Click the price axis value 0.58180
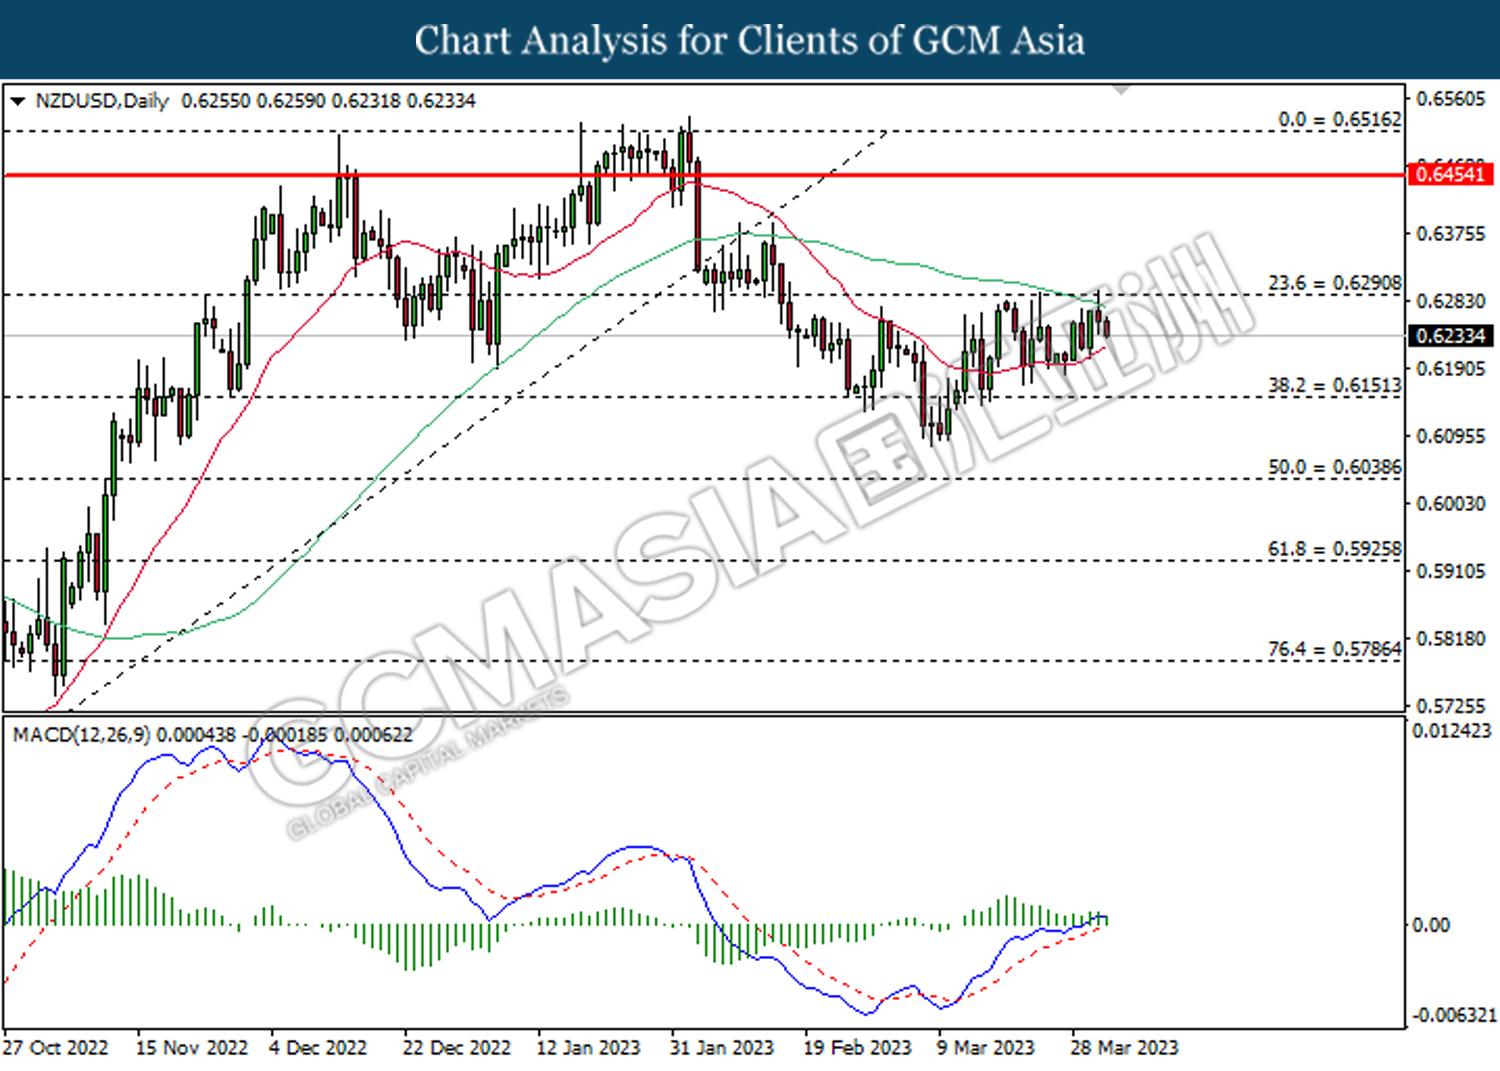This screenshot has width=1500, height=1071. pyautogui.click(x=1451, y=638)
